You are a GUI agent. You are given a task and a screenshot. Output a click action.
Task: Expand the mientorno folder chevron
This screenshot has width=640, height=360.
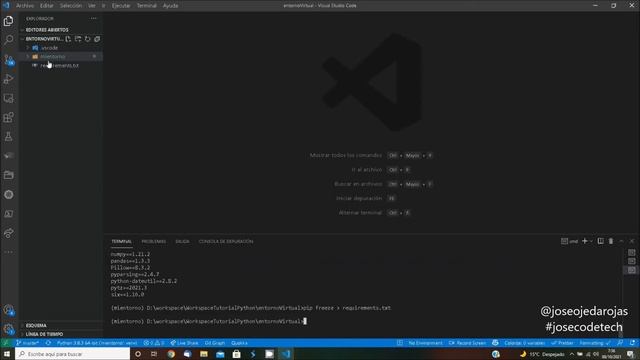(x=28, y=56)
